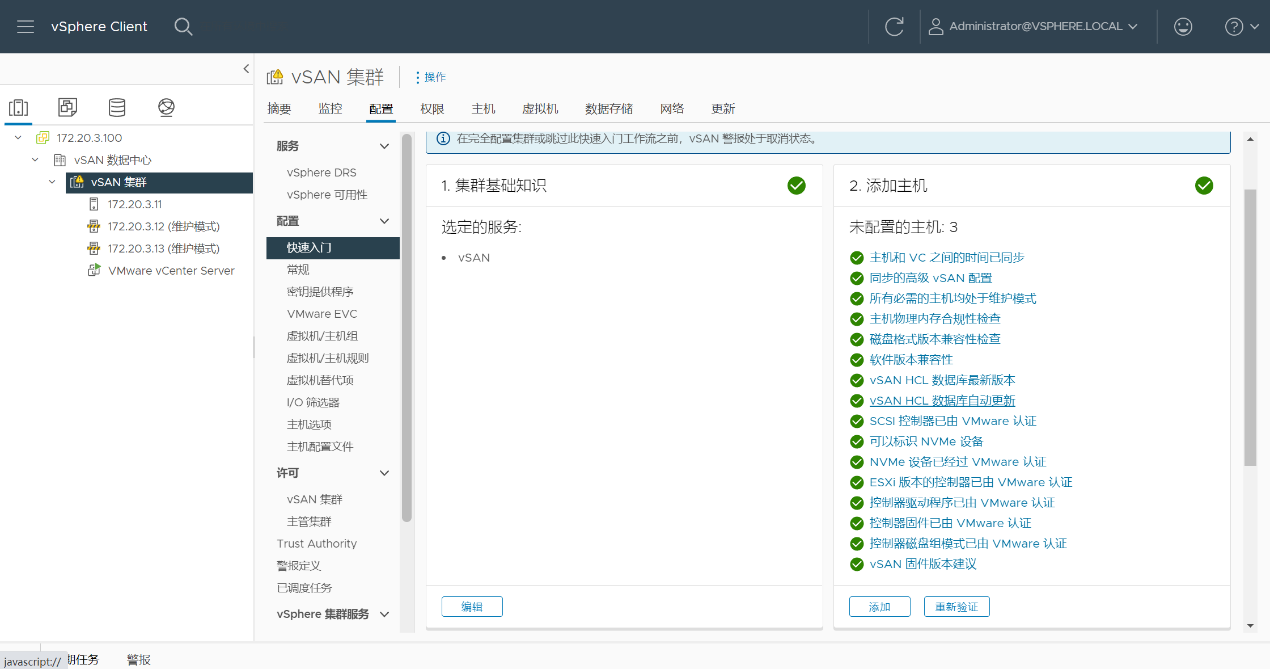
Task: Switch to 虚拟机 tab
Action: tap(540, 109)
